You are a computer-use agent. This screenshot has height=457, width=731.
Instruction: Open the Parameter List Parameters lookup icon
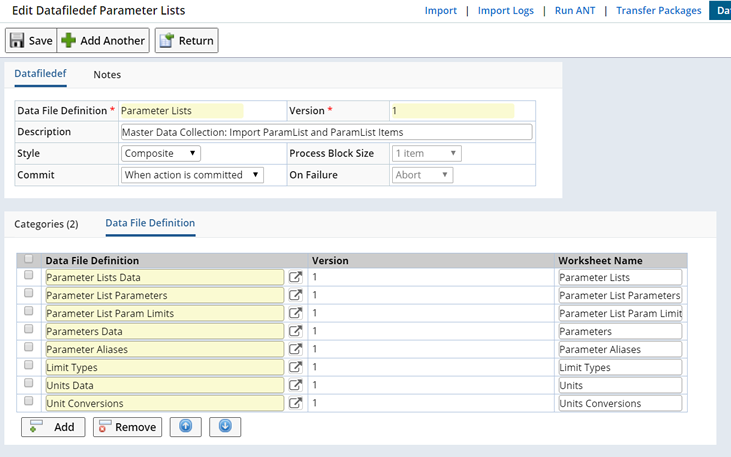(295, 295)
